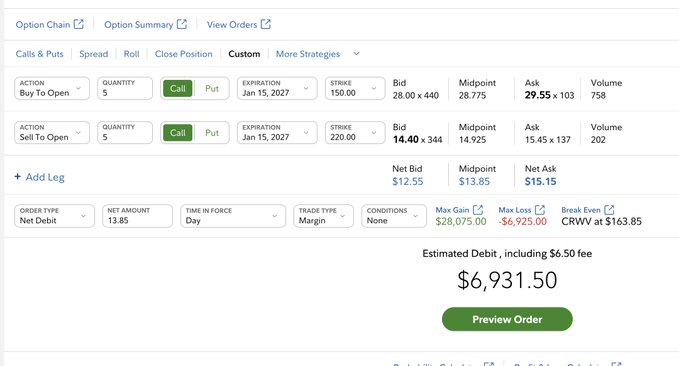Screen dimensions: 679x366
Task: Click the Option Summary link
Action: 139,25
